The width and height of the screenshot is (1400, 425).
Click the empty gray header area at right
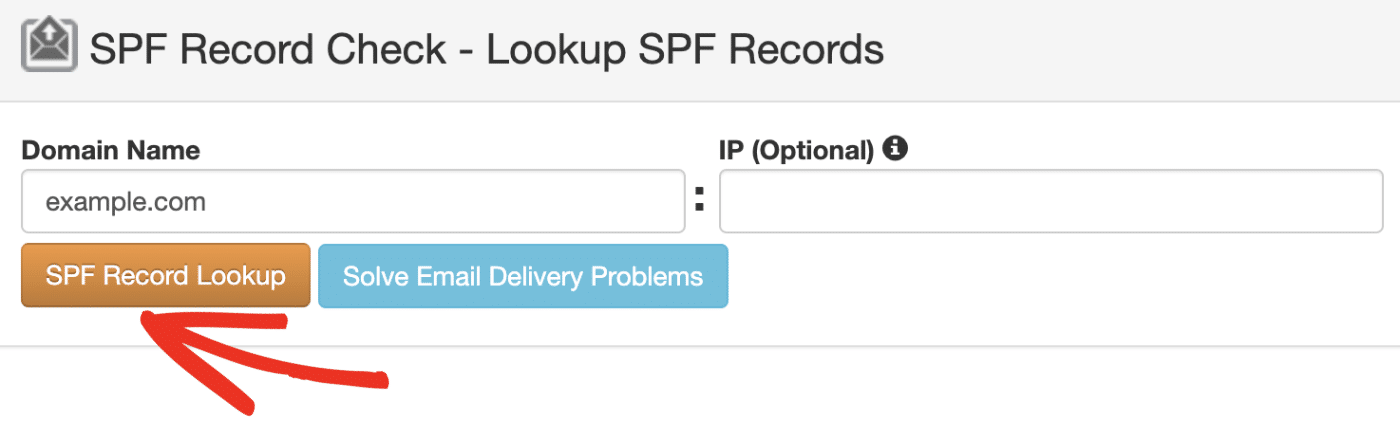(1150, 50)
